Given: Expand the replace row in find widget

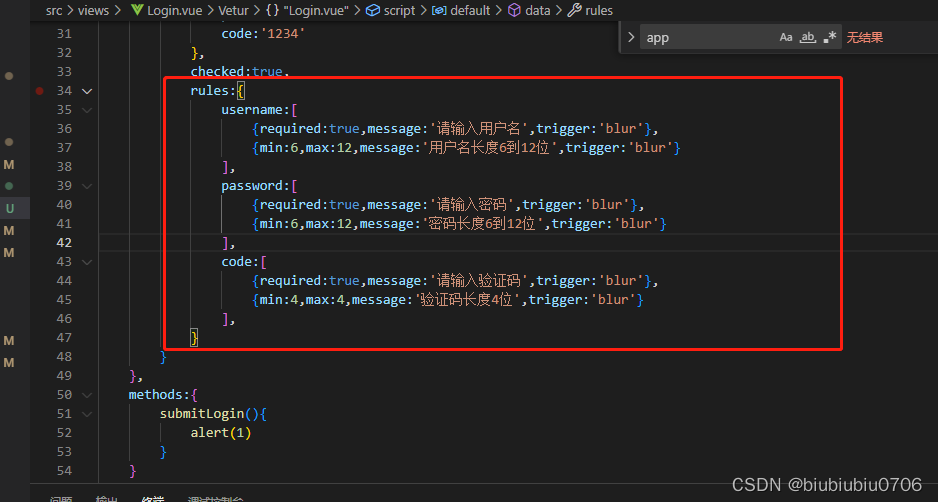Looking at the screenshot, I should coord(631,38).
